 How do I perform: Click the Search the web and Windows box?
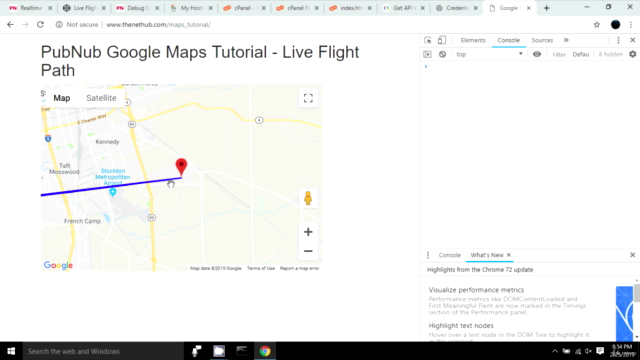click(103, 351)
